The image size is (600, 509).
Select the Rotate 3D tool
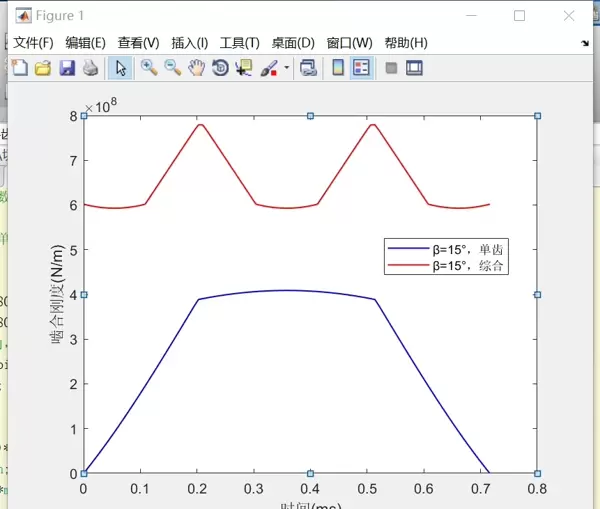tap(220, 68)
